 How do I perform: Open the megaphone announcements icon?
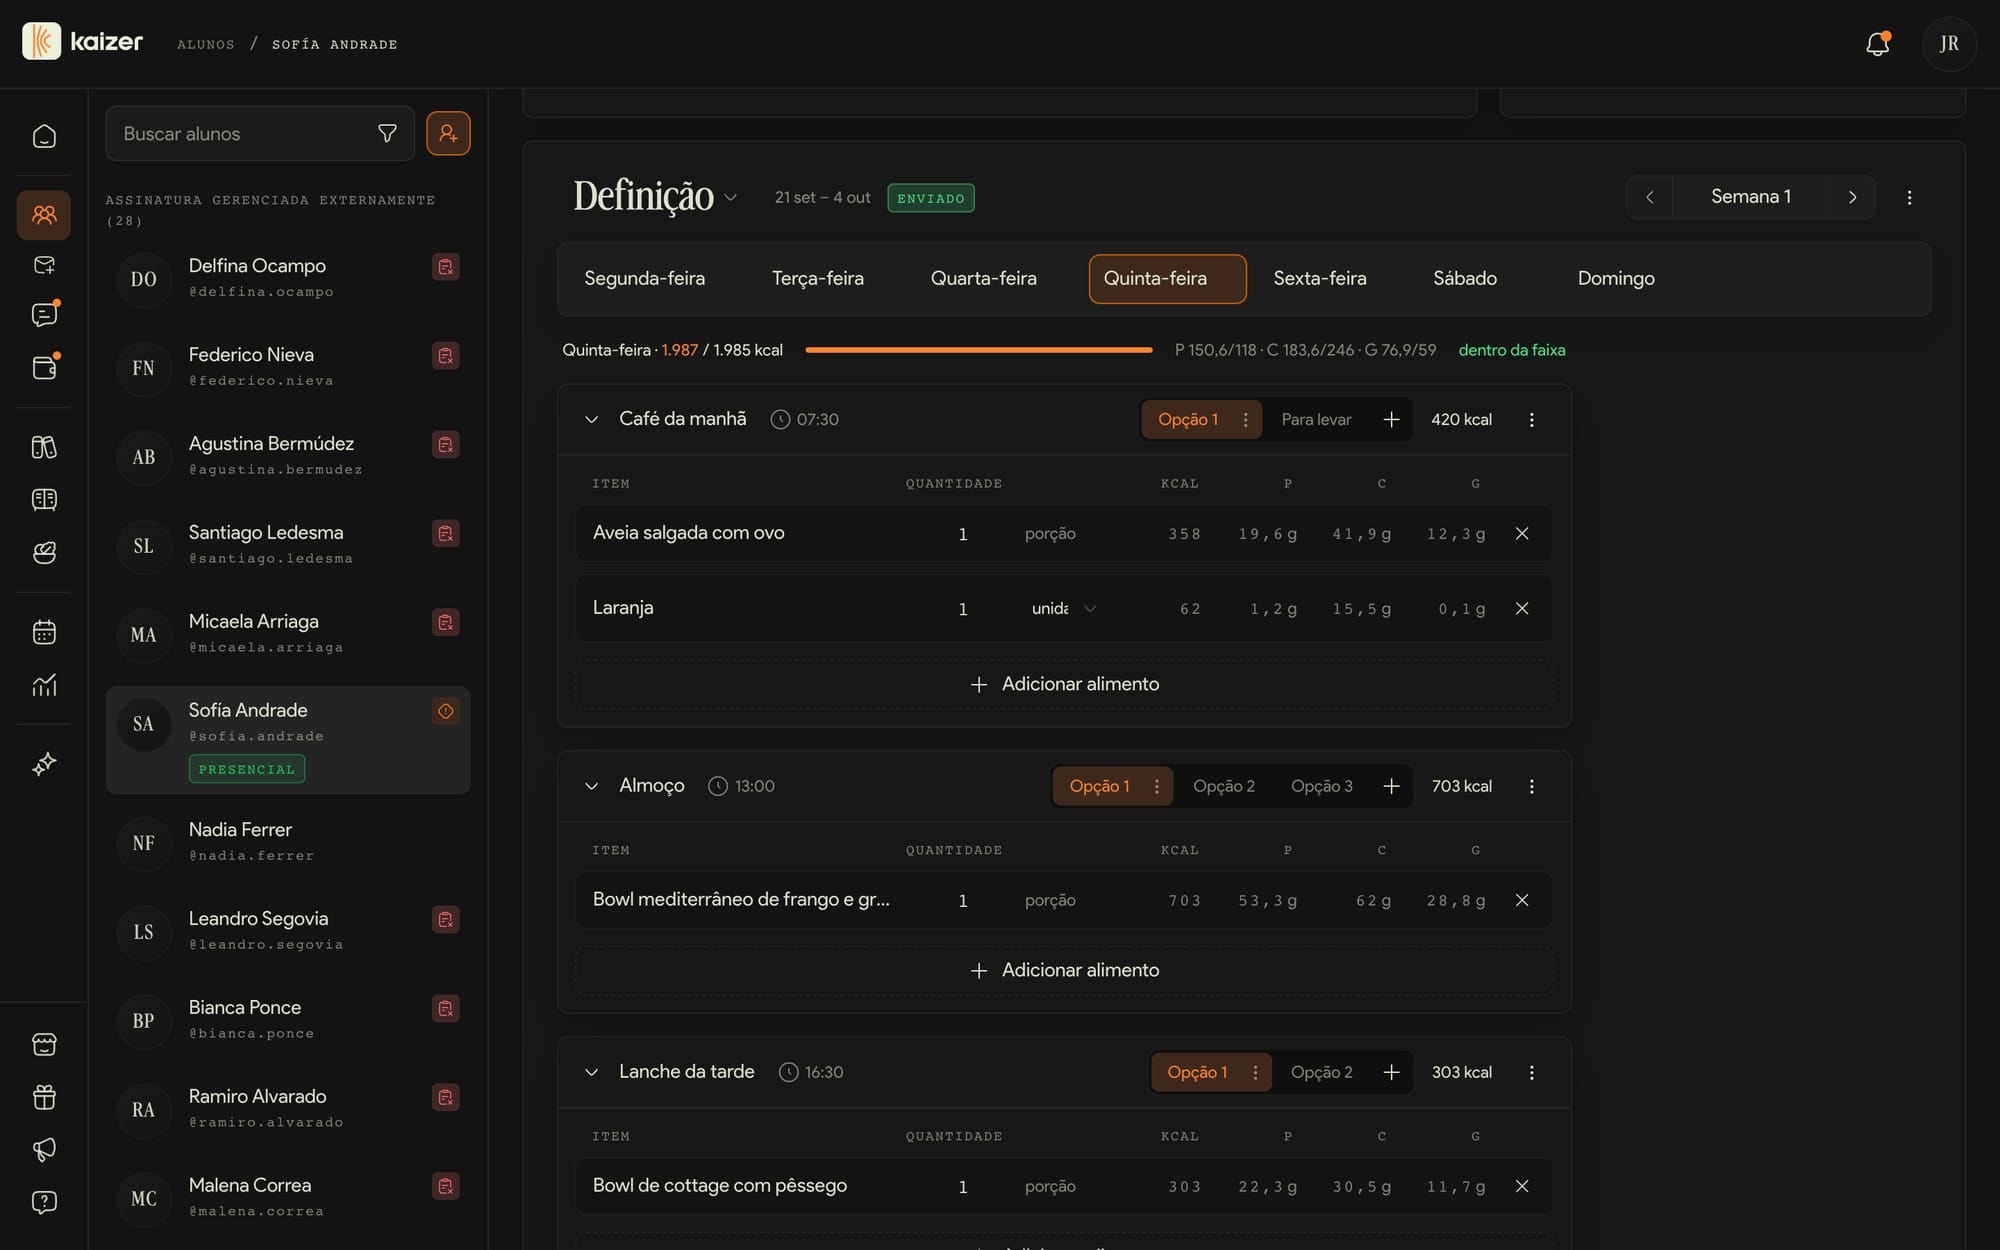click(x=44, y=1150)
